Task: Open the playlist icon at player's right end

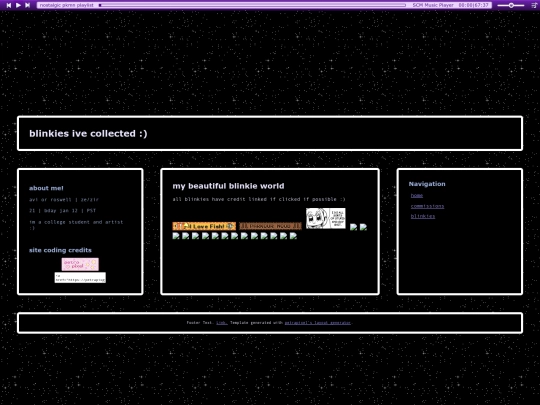Action: click(534, 5)
